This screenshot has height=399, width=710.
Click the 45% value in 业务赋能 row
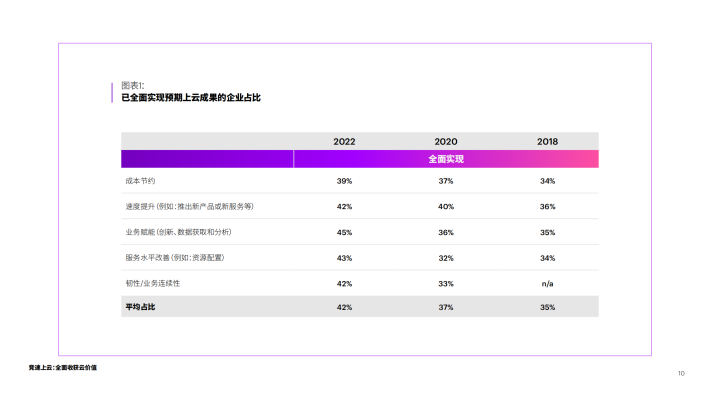(344, 232)
